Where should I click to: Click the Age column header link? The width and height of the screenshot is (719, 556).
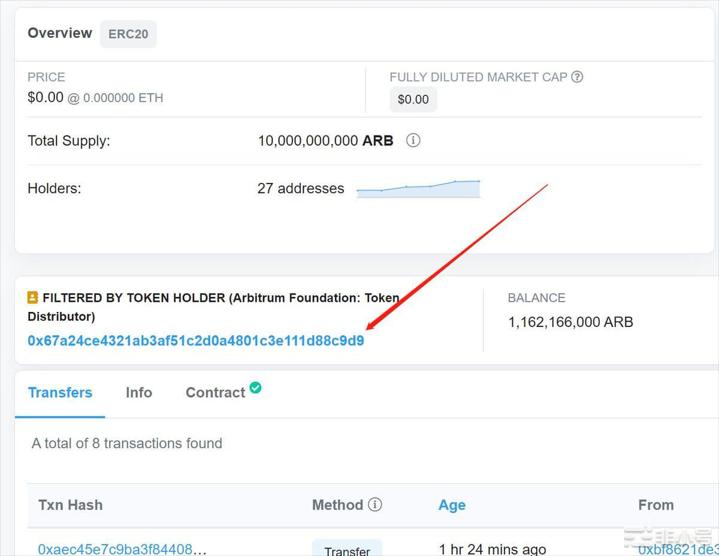coord(452,505)
